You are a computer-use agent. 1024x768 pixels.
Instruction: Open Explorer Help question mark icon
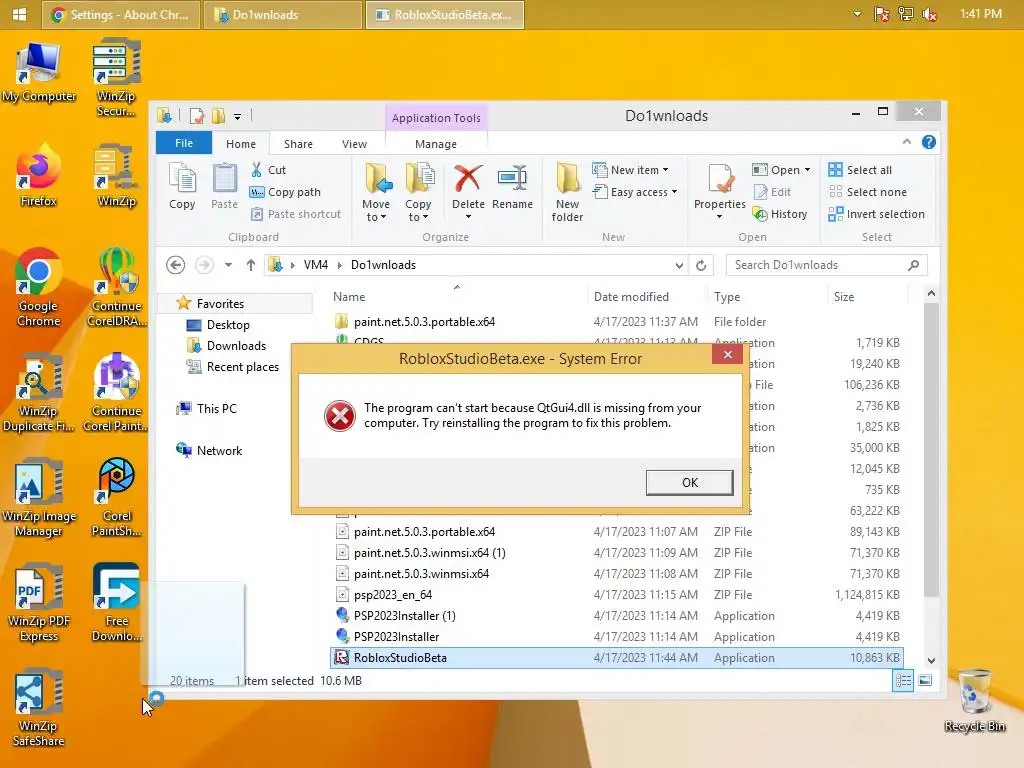929,142
